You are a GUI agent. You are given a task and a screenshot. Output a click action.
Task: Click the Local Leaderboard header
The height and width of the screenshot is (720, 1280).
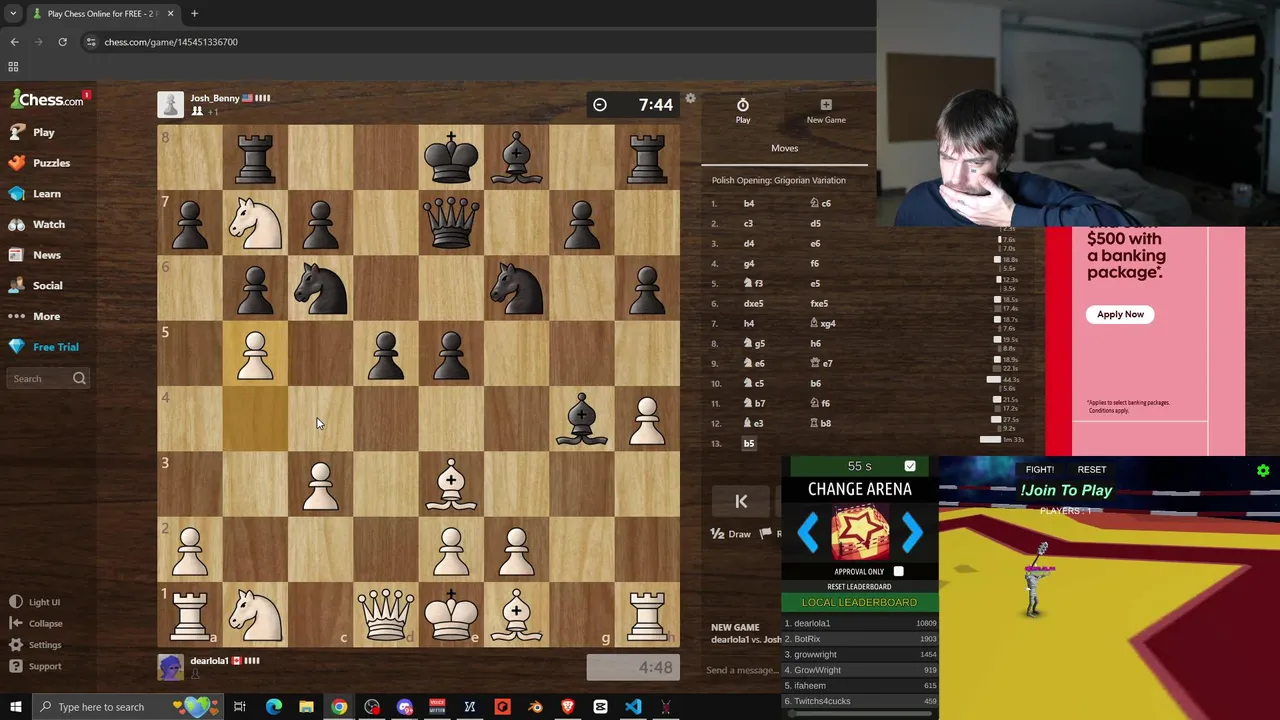pos(859,602)
